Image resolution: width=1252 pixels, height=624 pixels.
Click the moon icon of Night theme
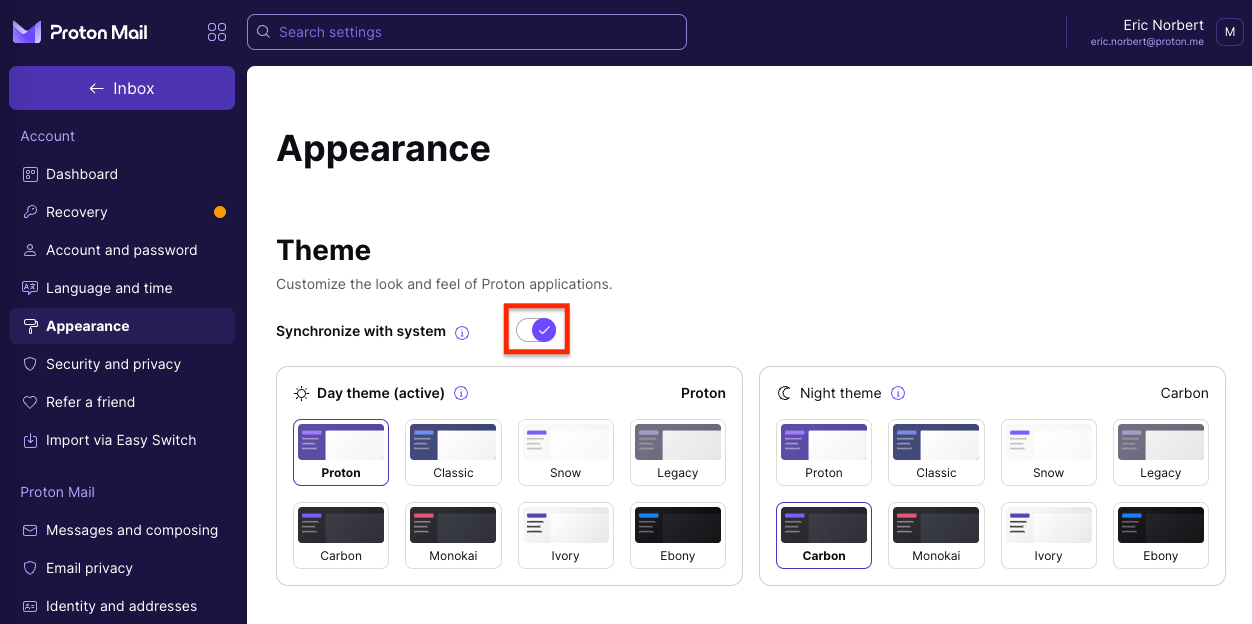coord(784,393)
